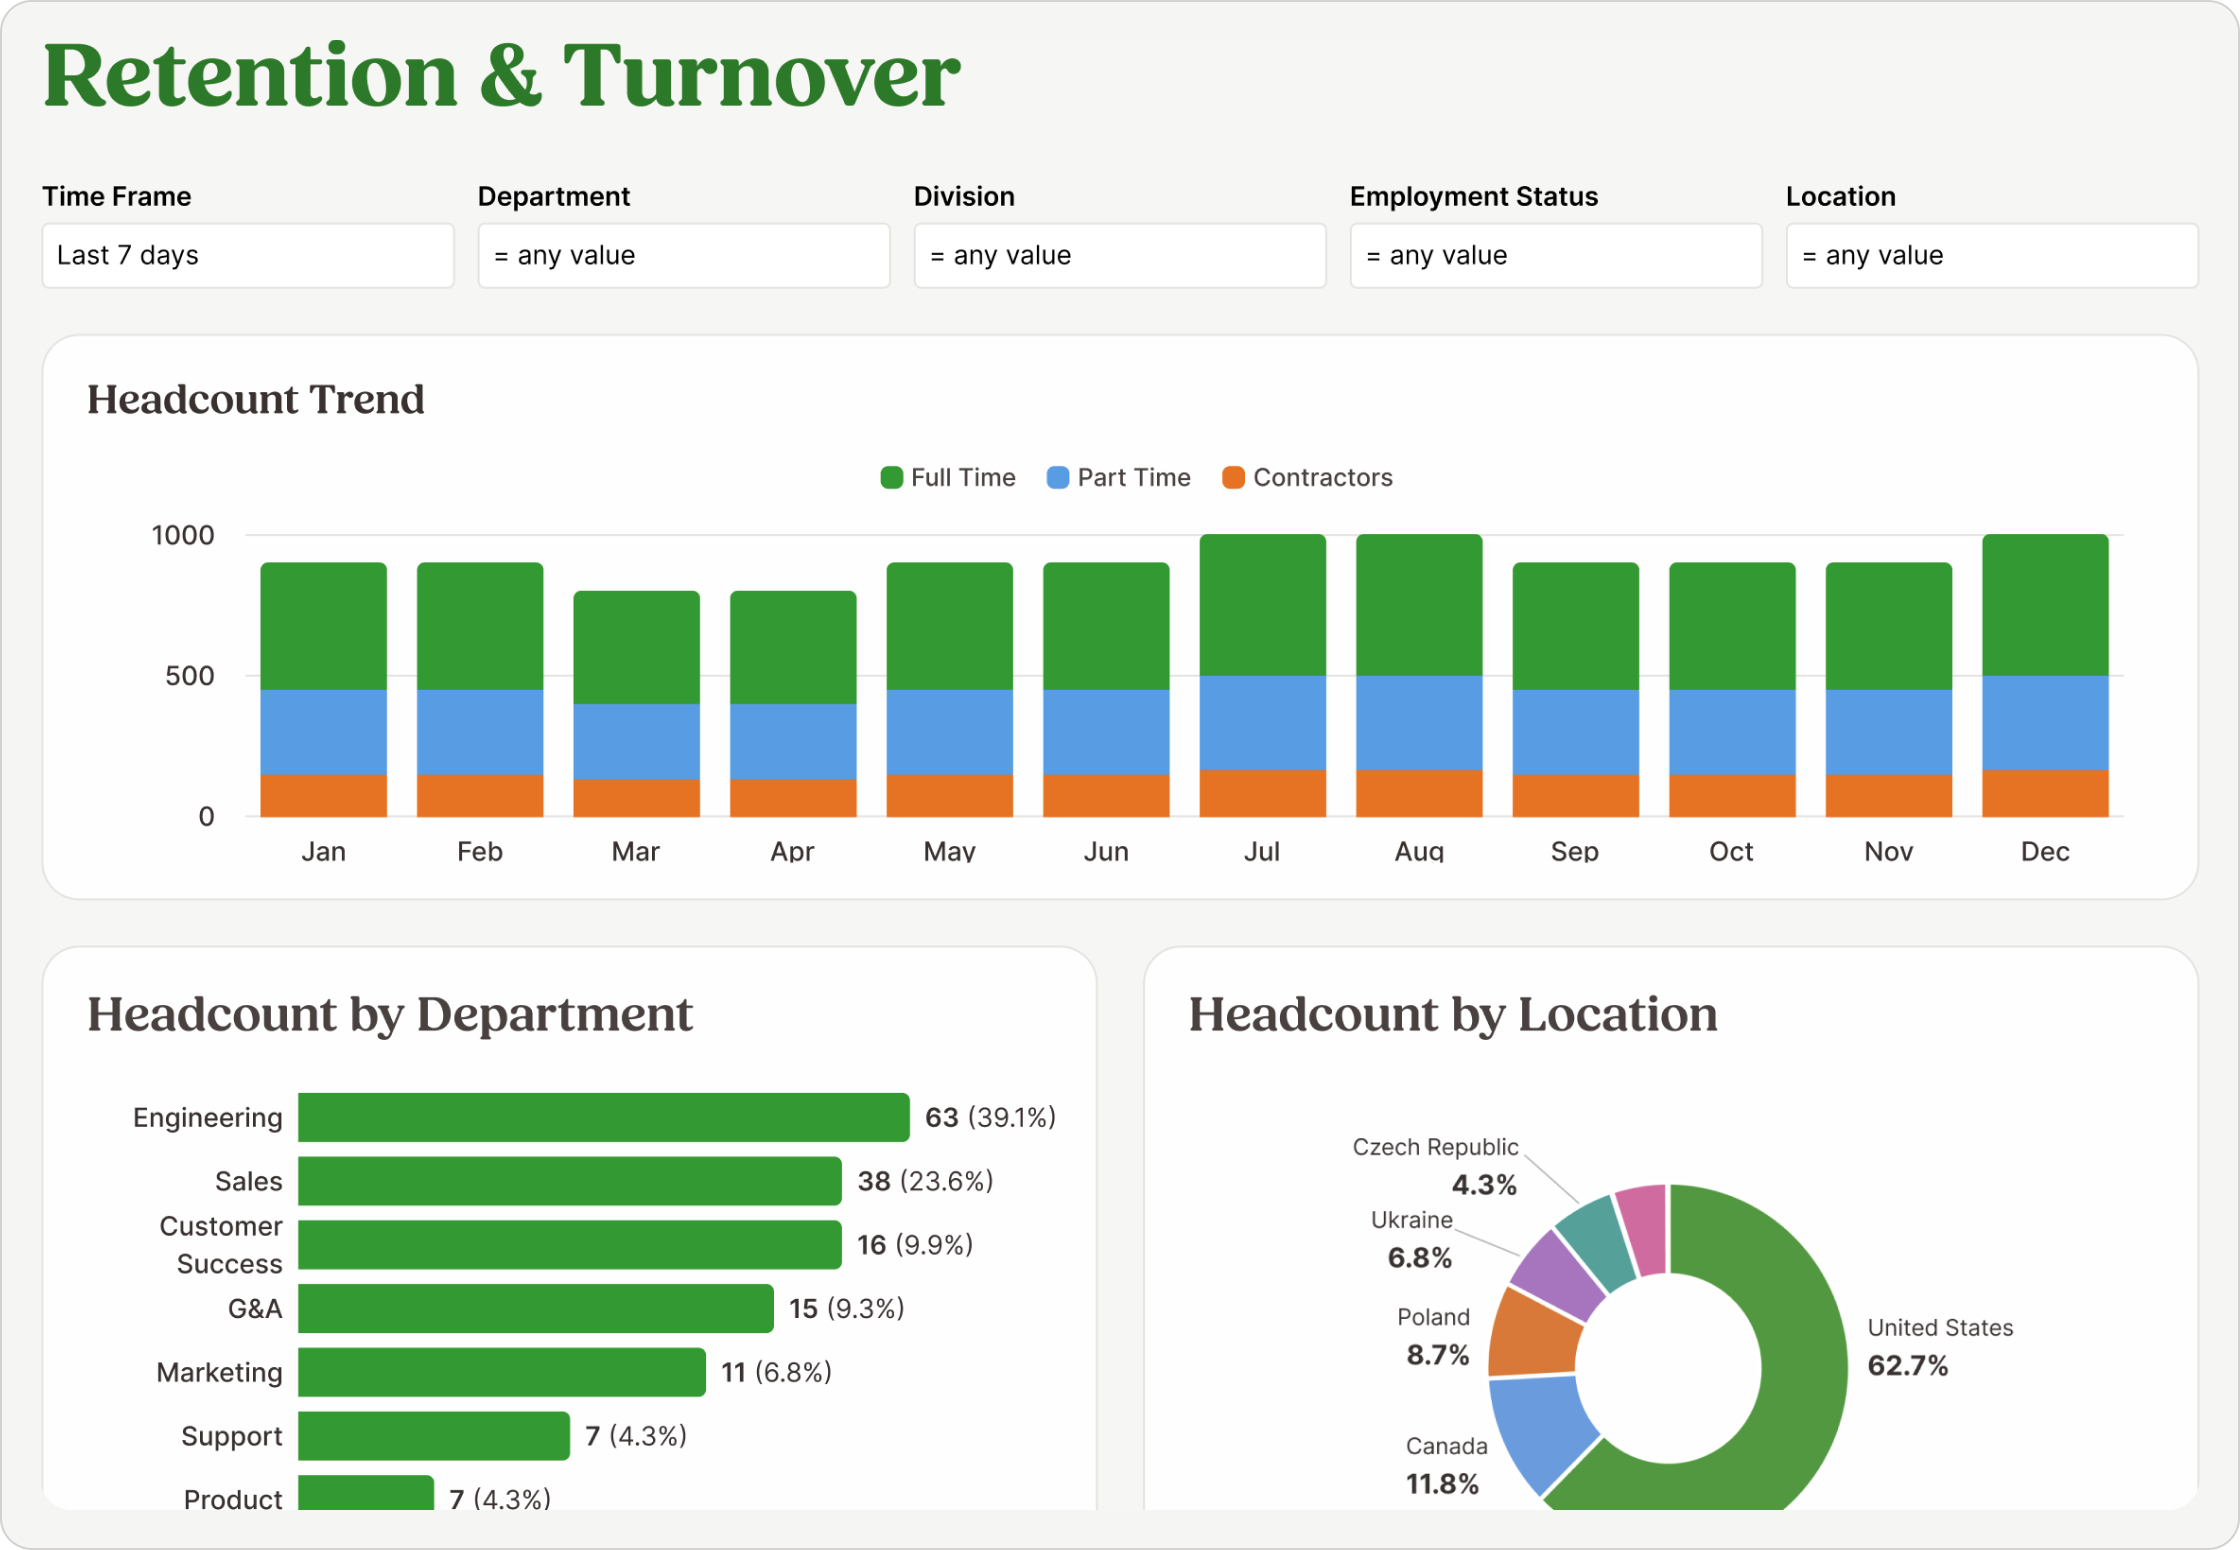Click the Headcount Trend panel title

256,400
